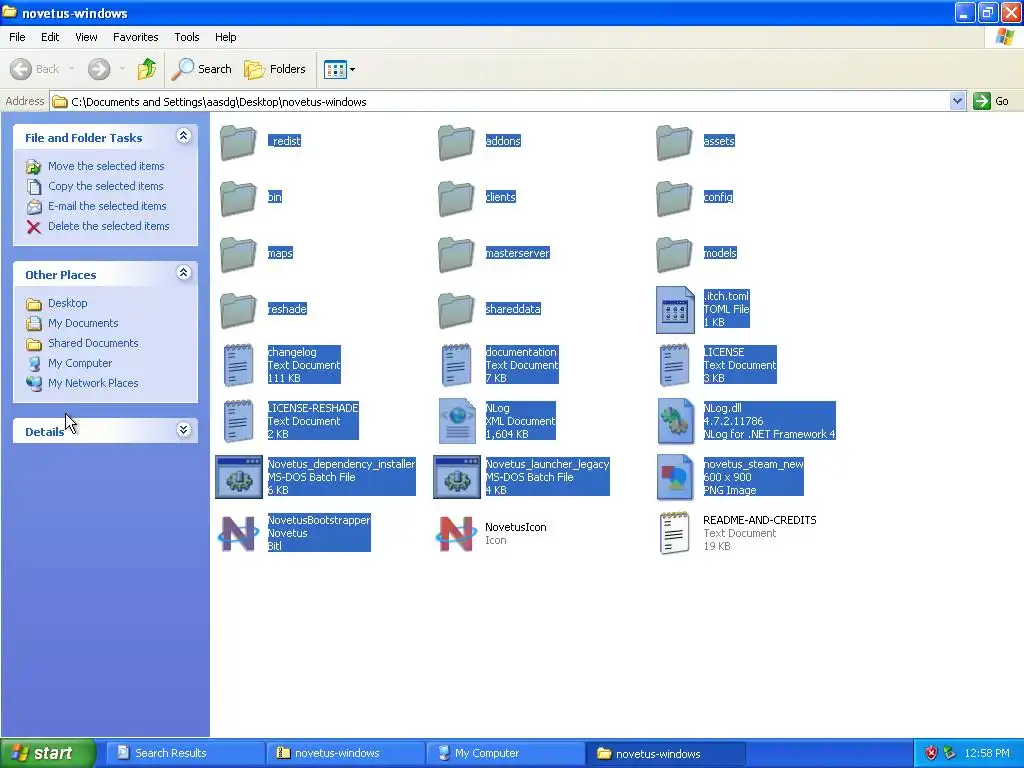Click the Go button

(992, 101)
